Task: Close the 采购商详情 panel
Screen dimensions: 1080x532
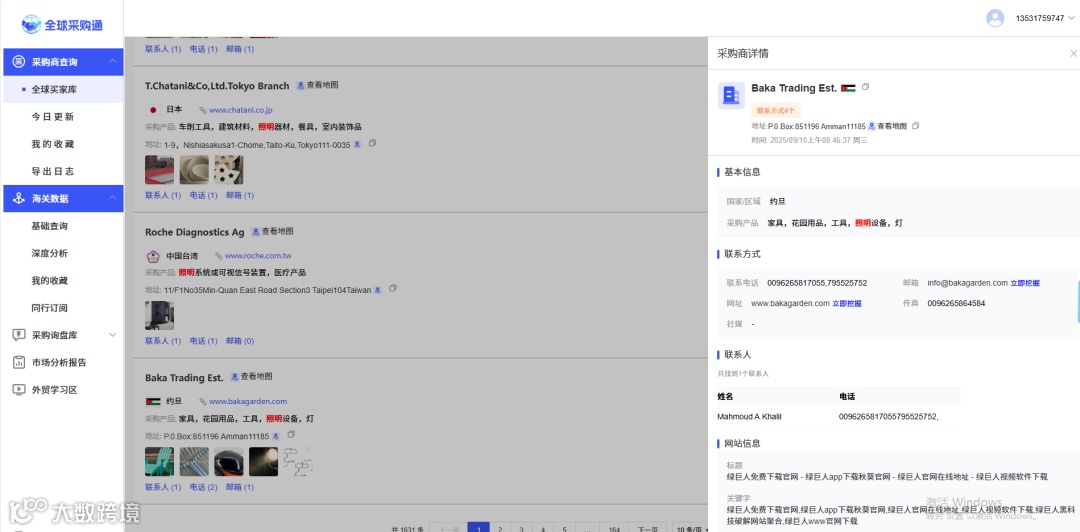Action: [x=1073, y=54]
